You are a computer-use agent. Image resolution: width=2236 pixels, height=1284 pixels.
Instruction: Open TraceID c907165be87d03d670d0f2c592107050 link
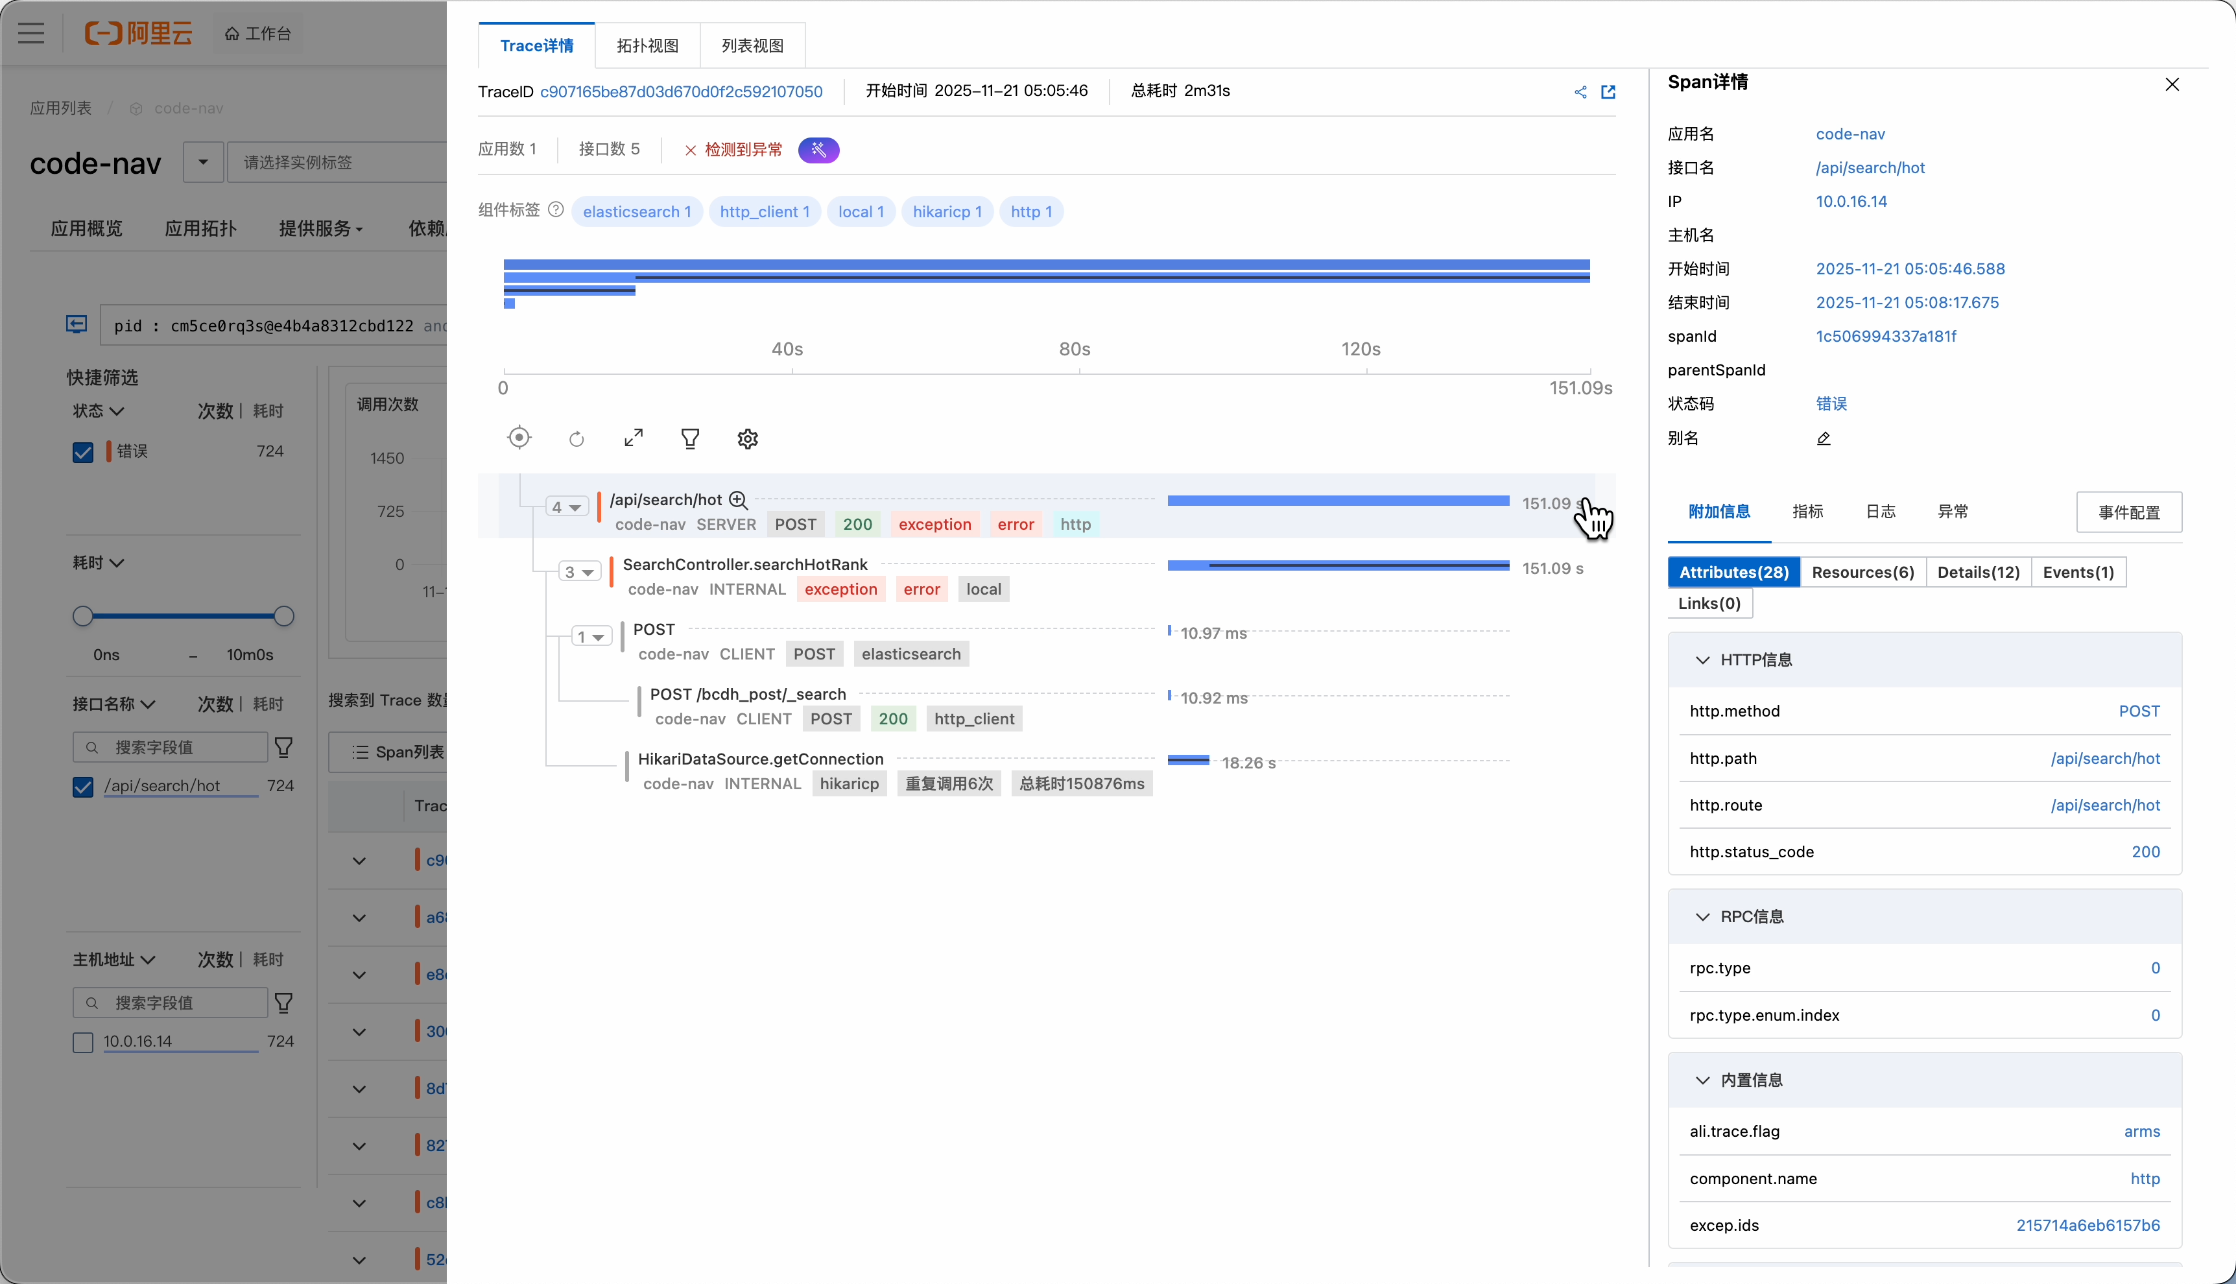681,92
